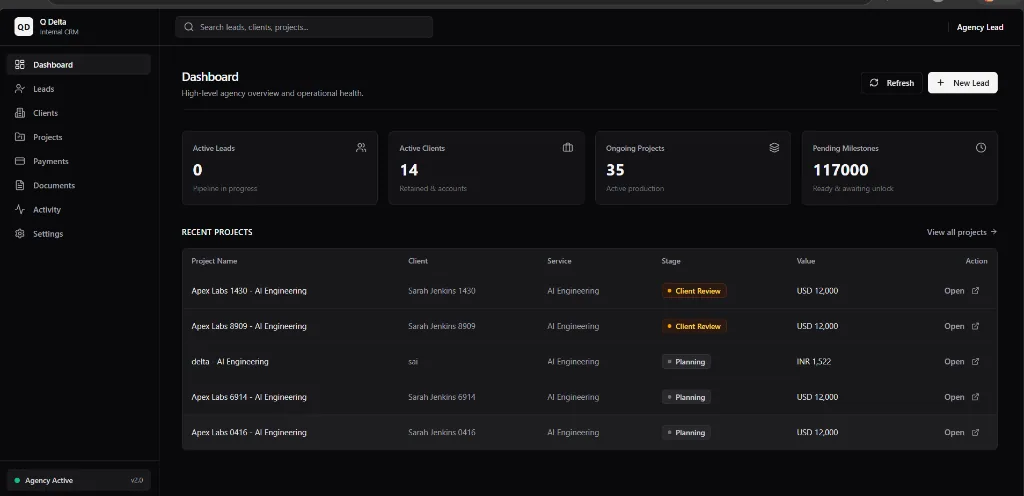
Task: Click project name Apex Labs 6914 - AI Engineering
Action: point(249,397)
